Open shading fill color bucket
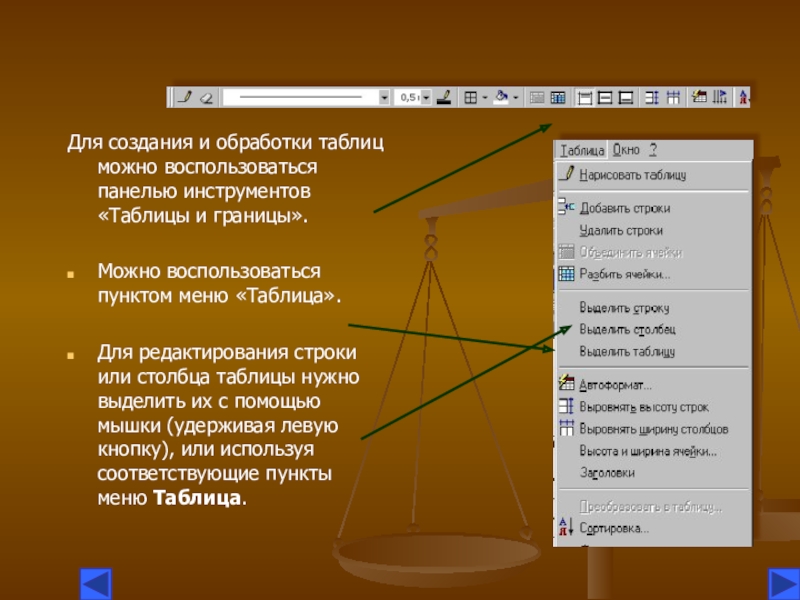 point(502,97)
